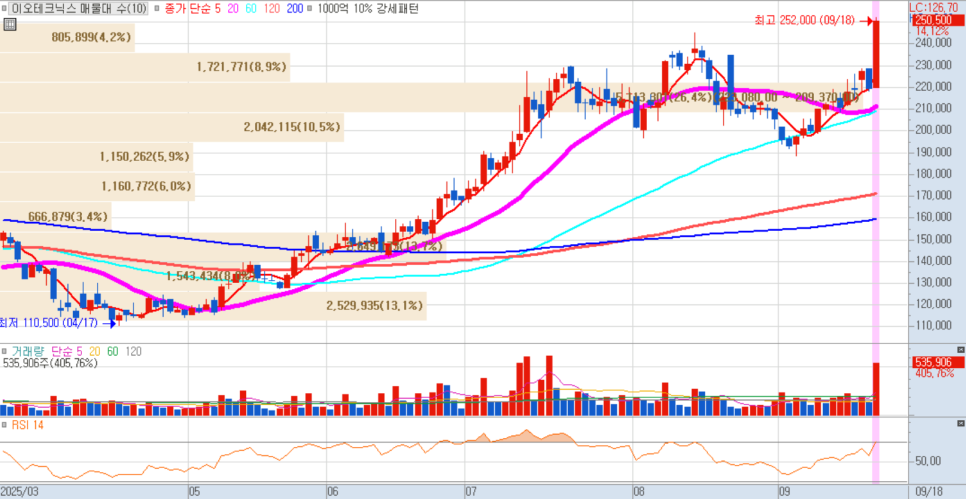This screenshot has width=966, height=499.
Task: Click the latest tall red candle
Action: pos(875,54)
